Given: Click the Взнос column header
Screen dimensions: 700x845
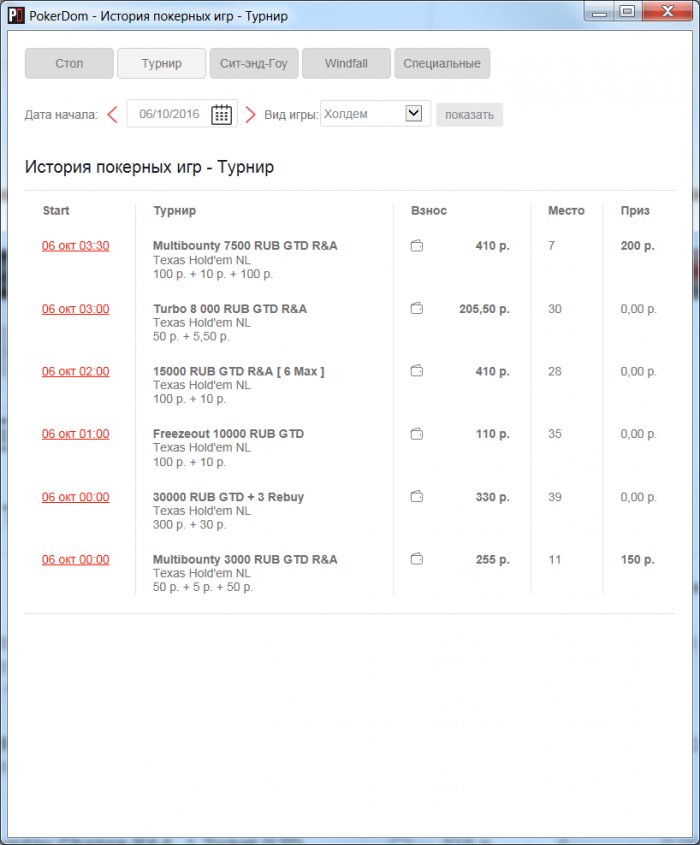Looking at the screenshot, I should pos(428,211).
